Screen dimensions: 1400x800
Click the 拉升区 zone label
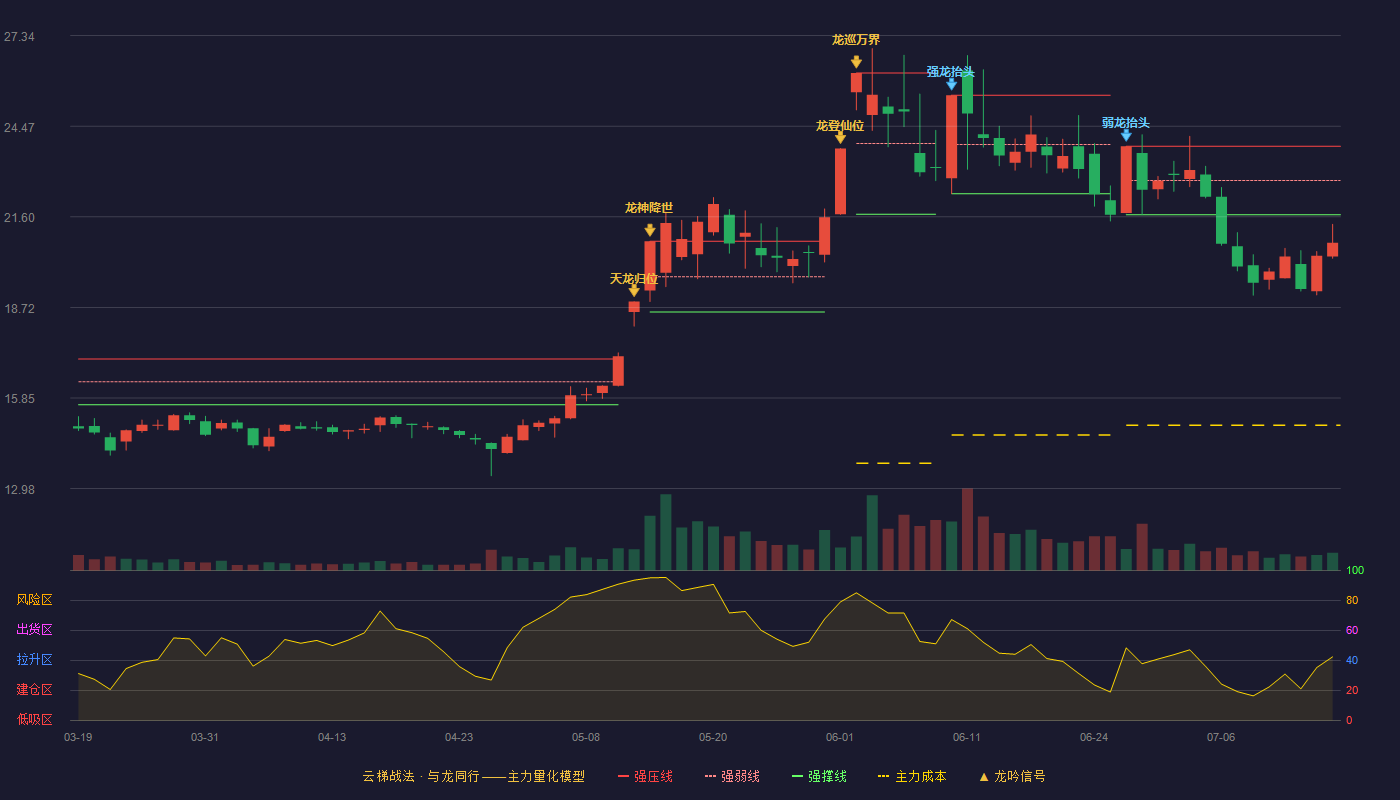point(34,660)
